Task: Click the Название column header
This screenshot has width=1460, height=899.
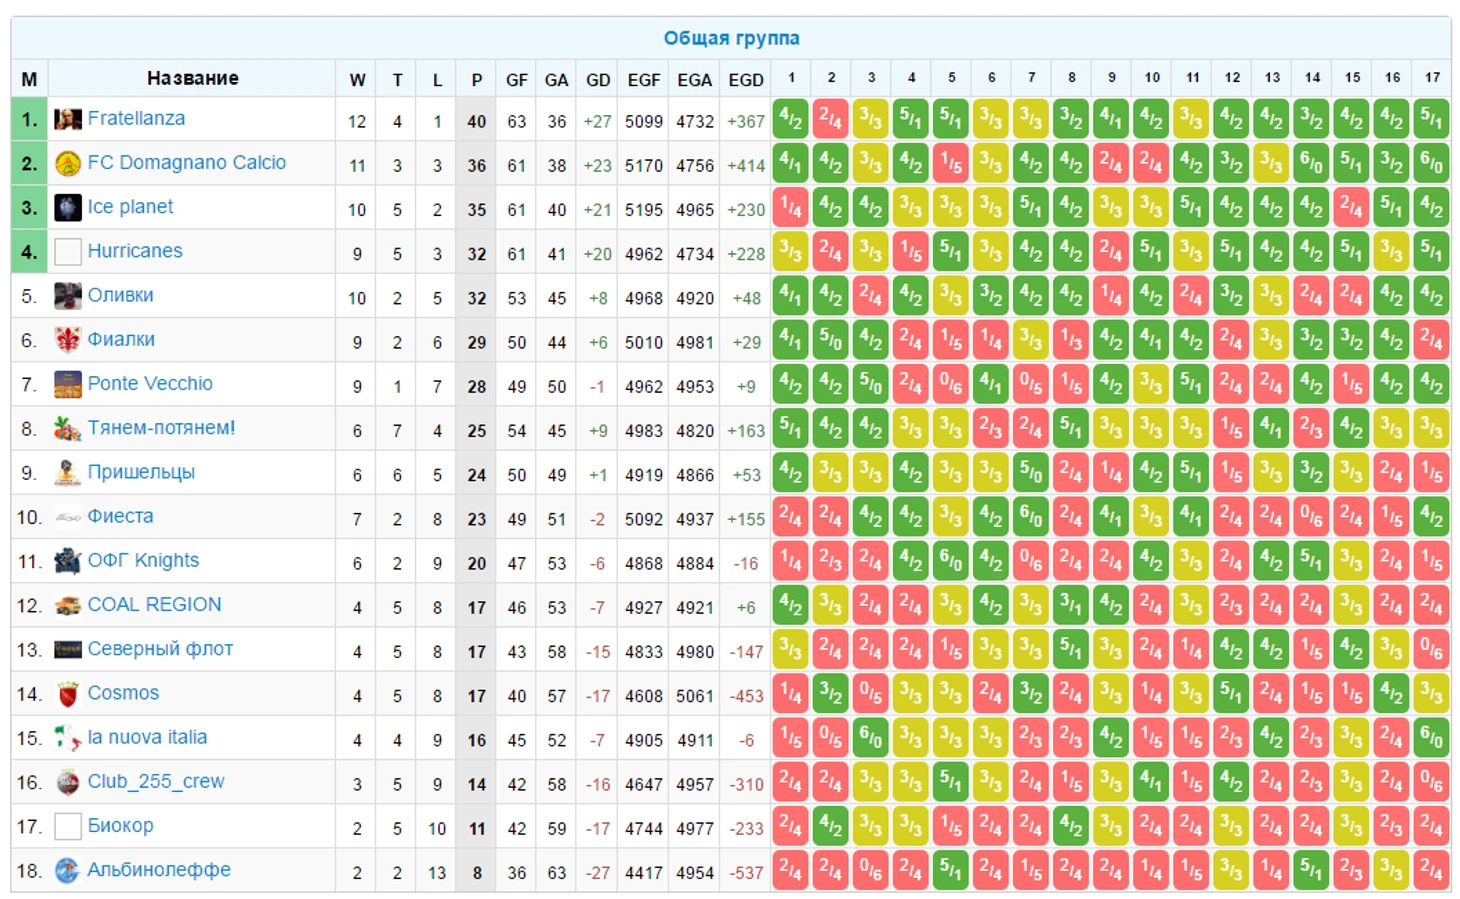Action: [192, 78]
